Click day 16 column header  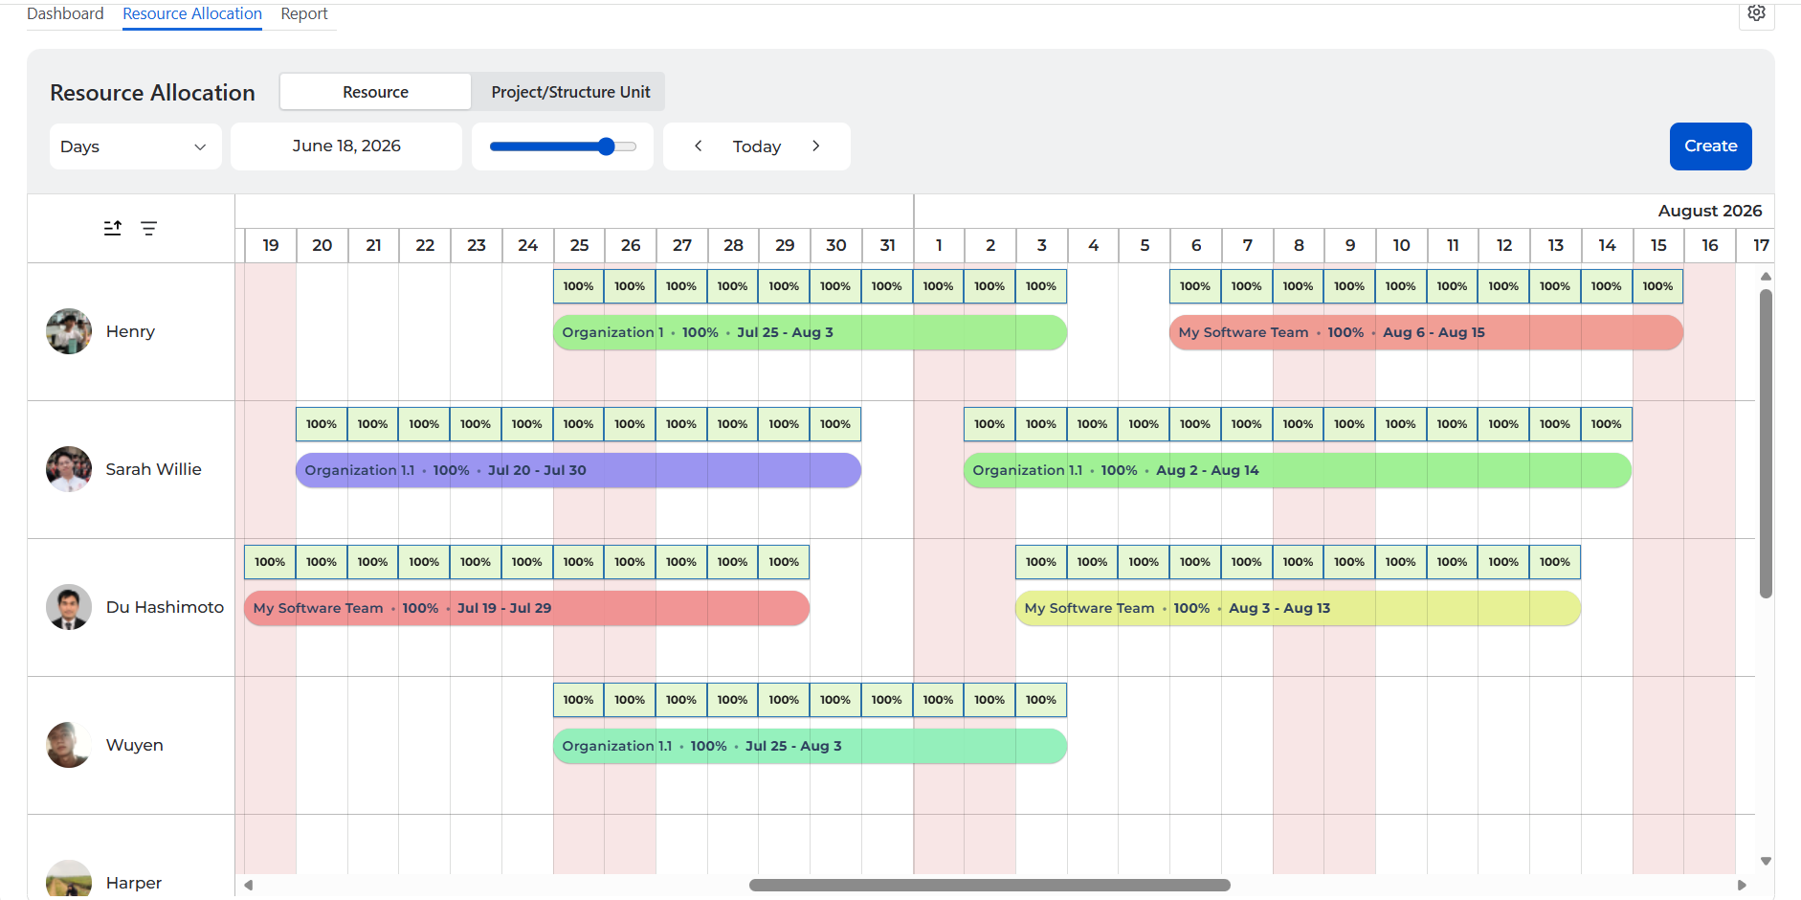[1709, 245]
